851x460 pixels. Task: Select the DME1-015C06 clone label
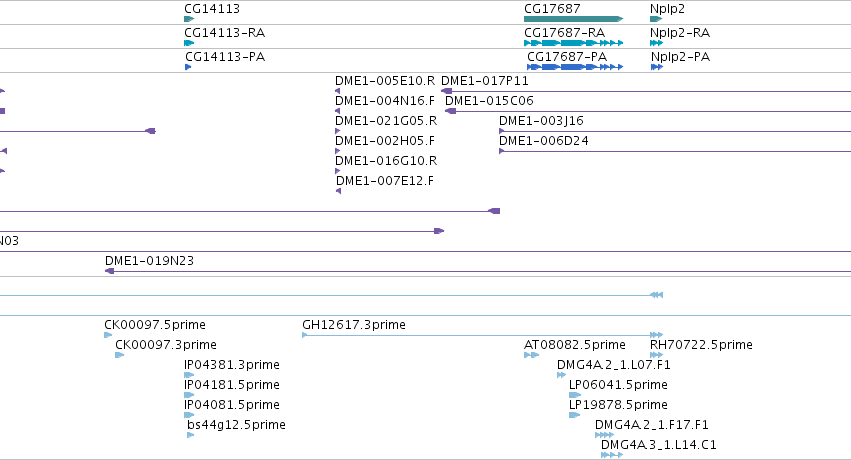(489, 101)
